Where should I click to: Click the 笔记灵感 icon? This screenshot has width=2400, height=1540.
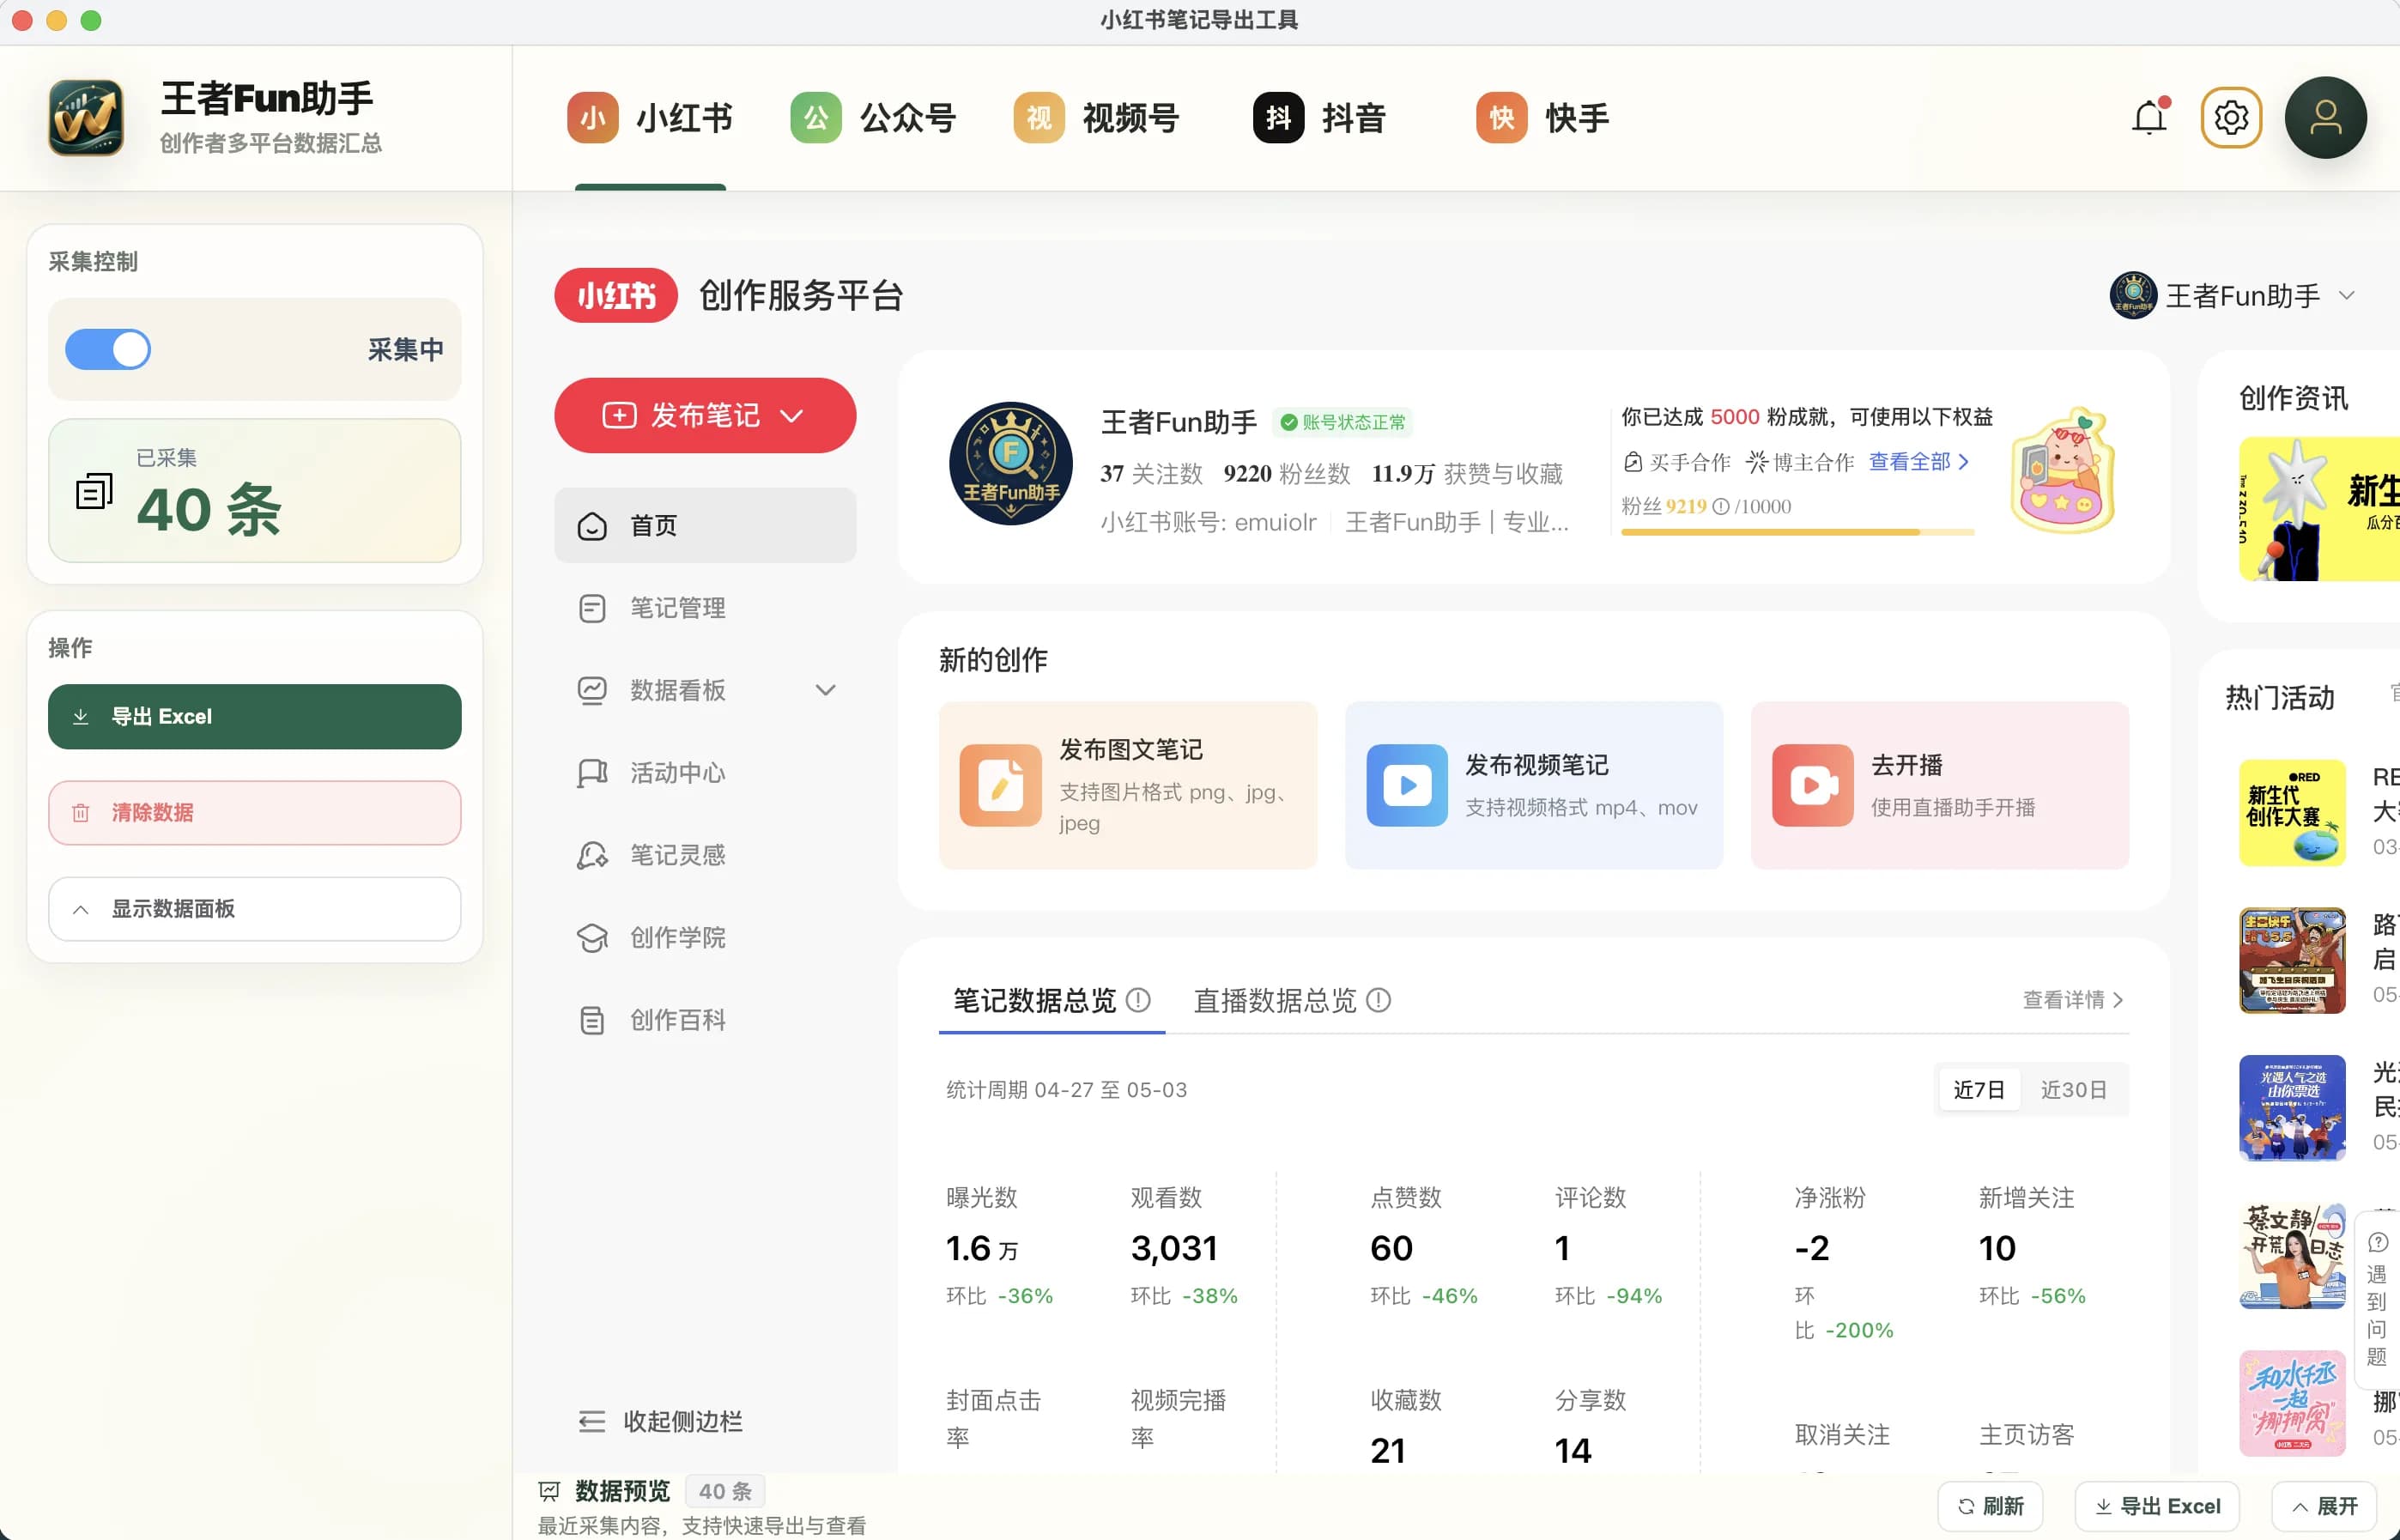coord(592,855)
